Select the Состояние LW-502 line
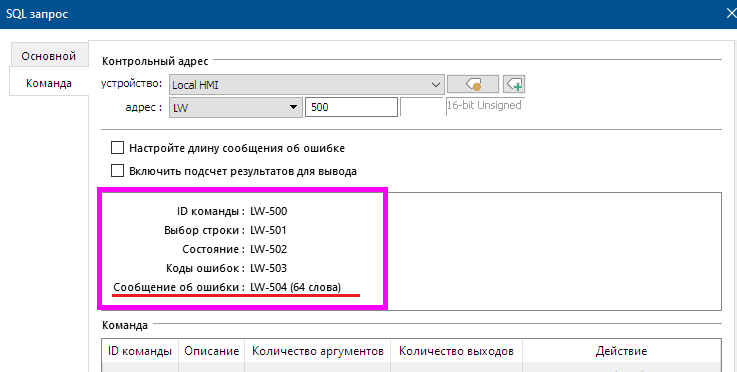737x372 pixels. pyautogui.click(x=235, y=249)
